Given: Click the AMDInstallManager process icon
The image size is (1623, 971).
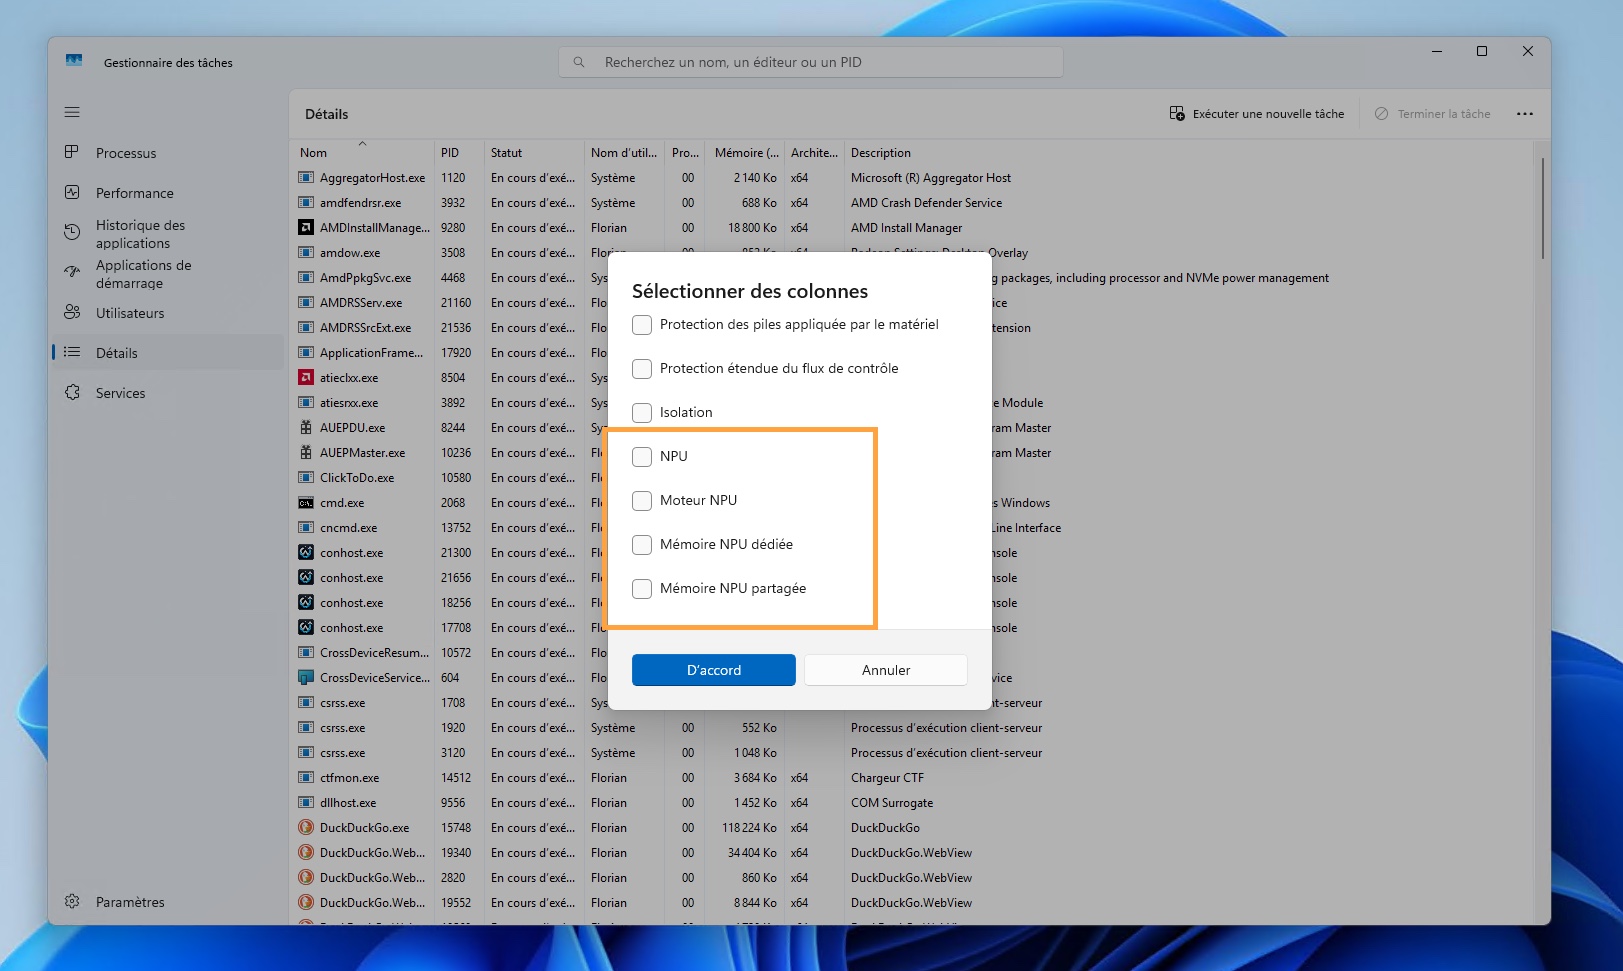Looking at the screenshot, I should tap(306, 227).
